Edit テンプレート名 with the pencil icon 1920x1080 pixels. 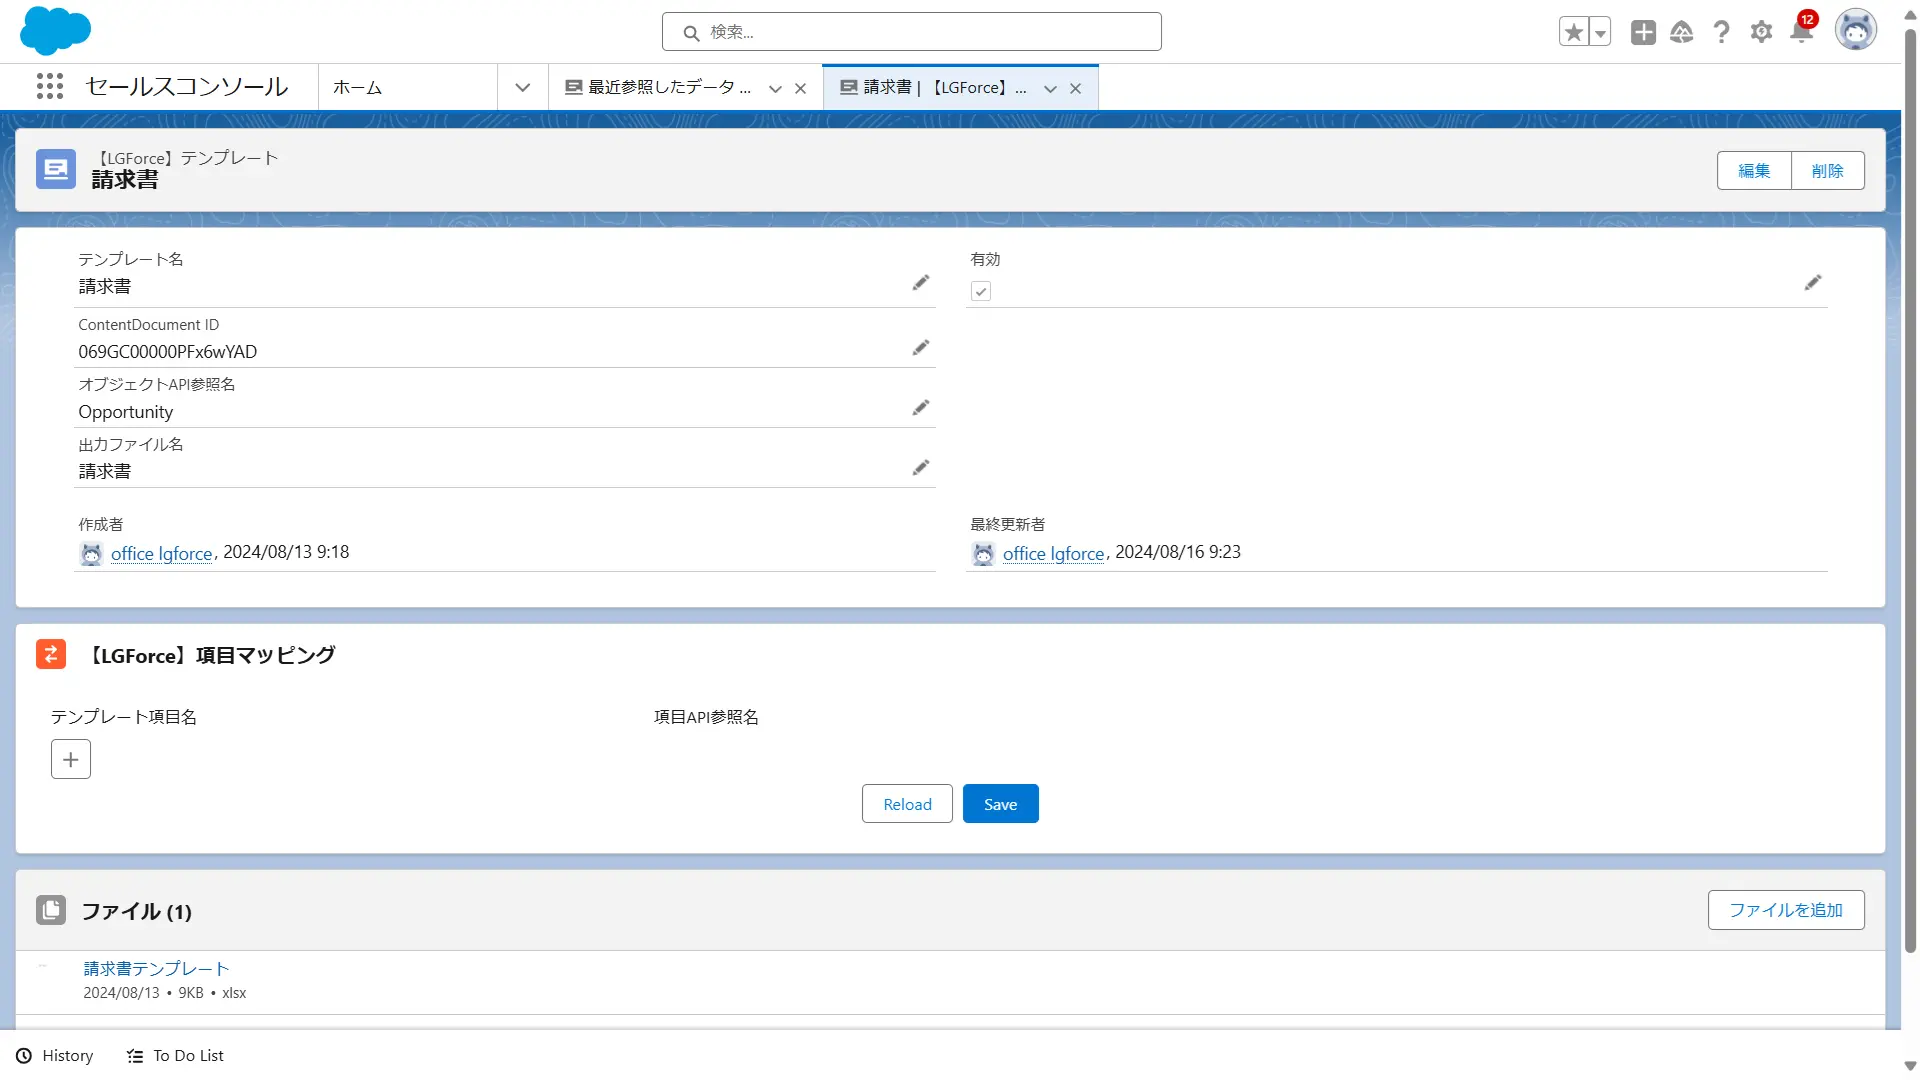click(920, 283)
